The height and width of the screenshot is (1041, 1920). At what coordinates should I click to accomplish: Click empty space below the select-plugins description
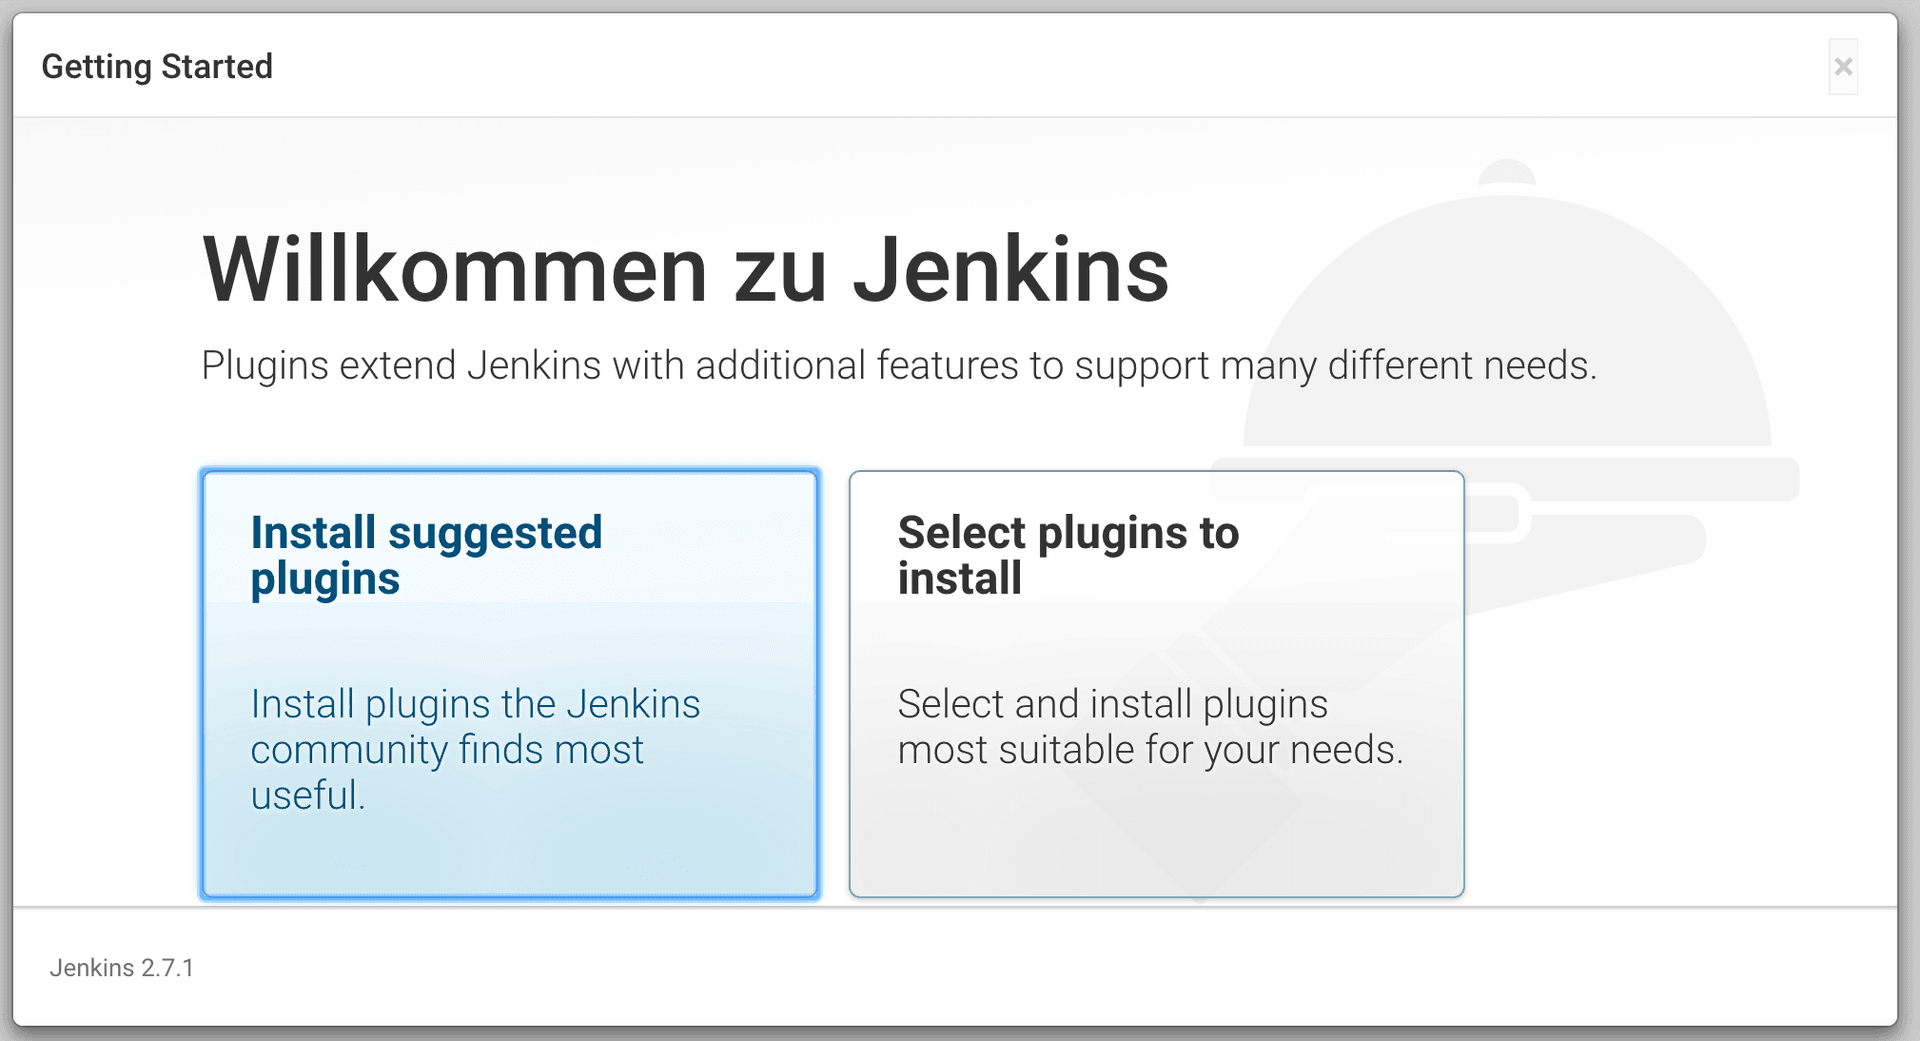point(1156,840)
